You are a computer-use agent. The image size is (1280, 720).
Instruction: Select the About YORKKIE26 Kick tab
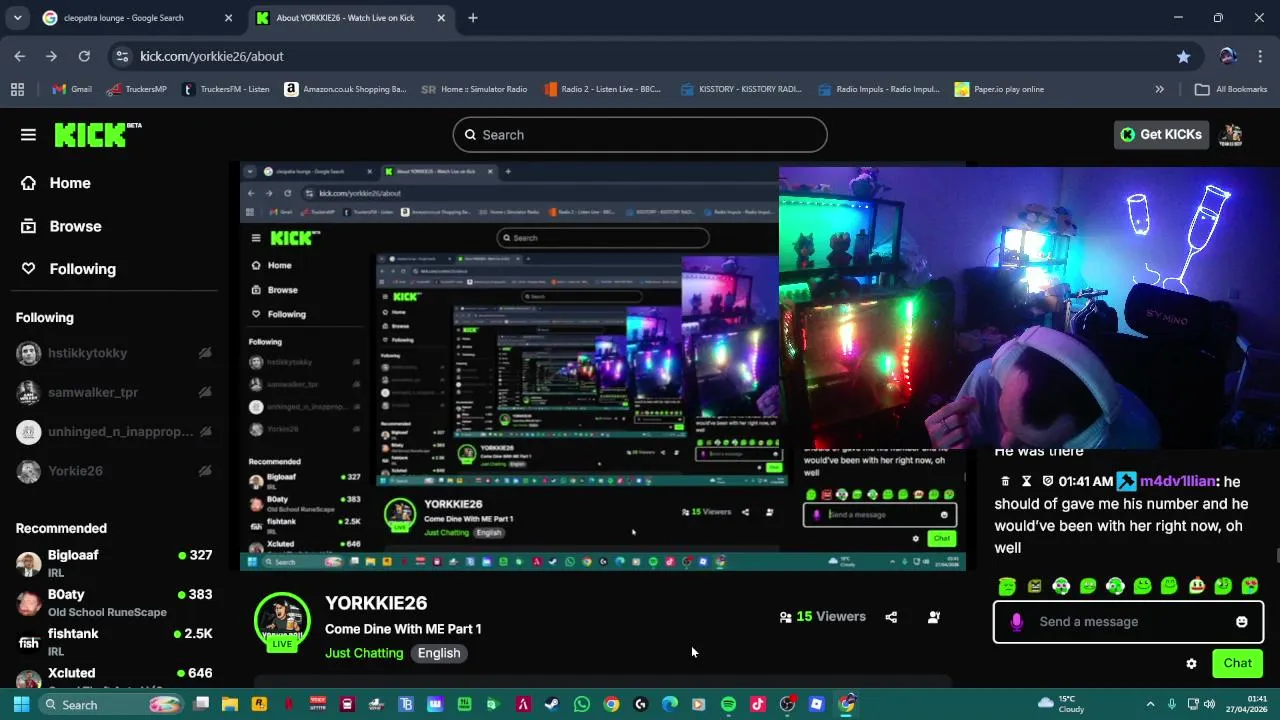pyautogui.click(x=351, y=18)
